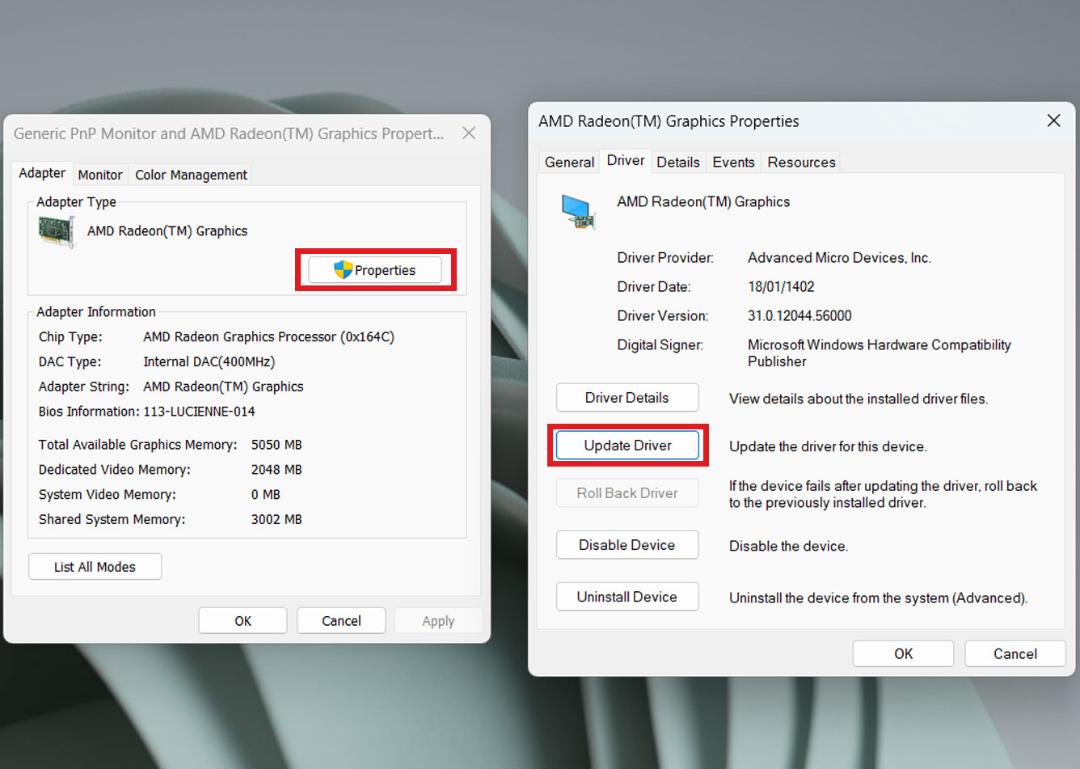Select the Chip Type value 0x164C text
Viewport: 1080px width, 769px height.
[x=269, y=337]
